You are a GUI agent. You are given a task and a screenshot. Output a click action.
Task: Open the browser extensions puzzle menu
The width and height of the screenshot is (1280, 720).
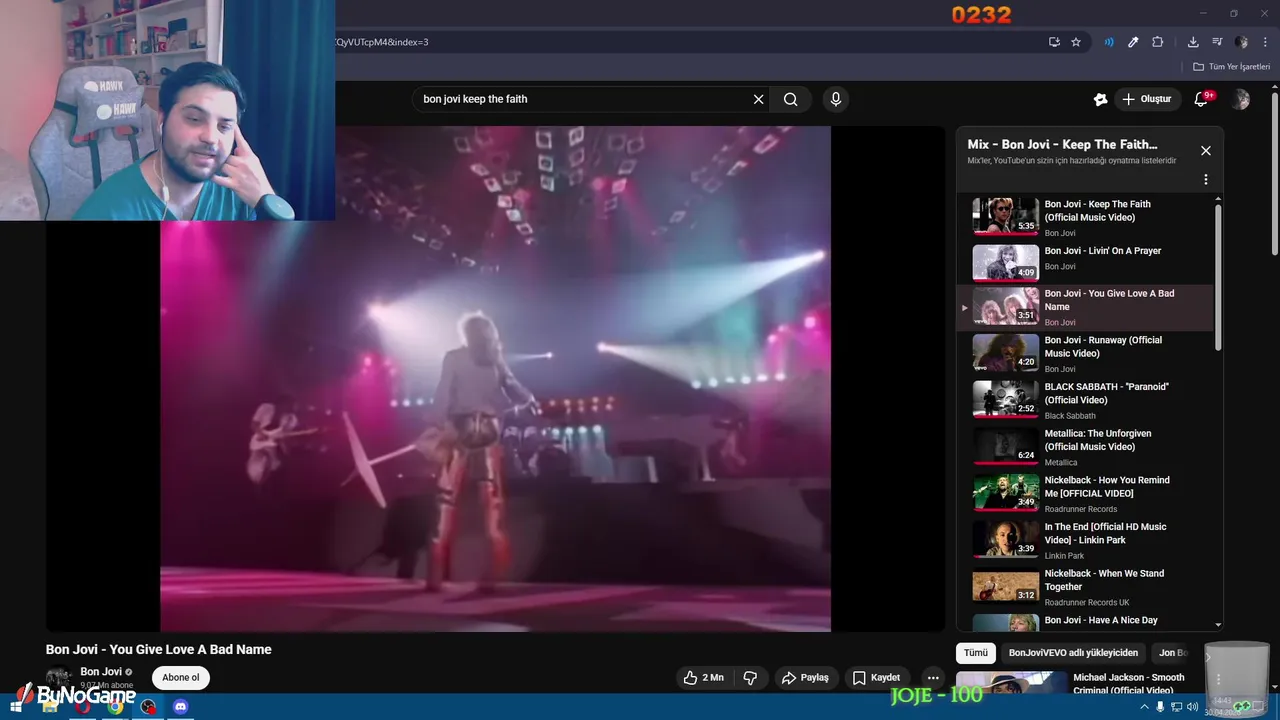pyautogui.click(x=1158, y=42)
